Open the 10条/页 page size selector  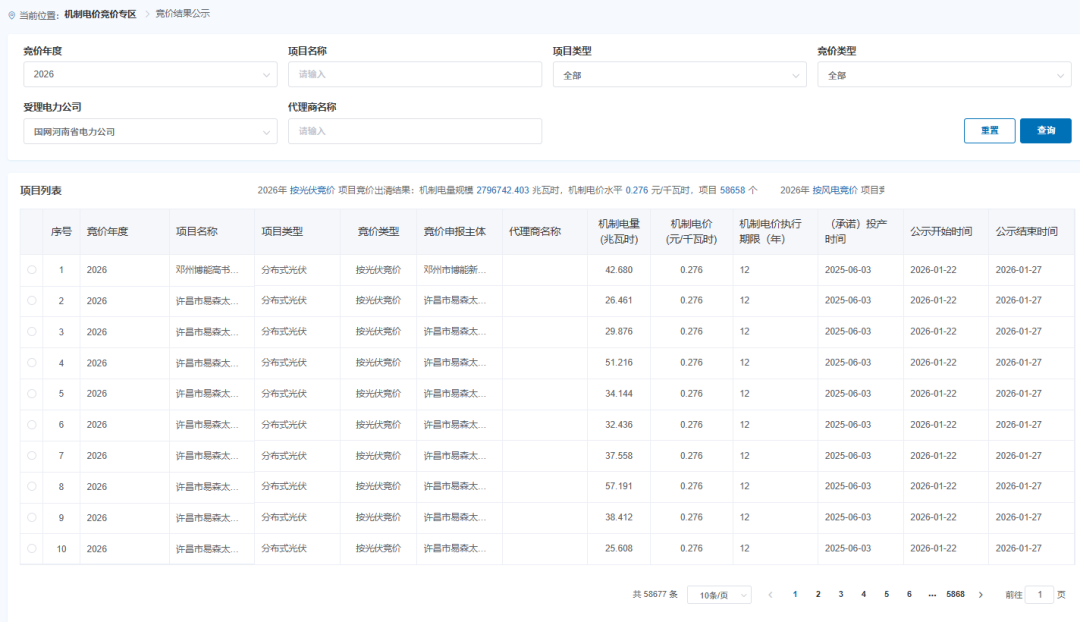(718, 594)
